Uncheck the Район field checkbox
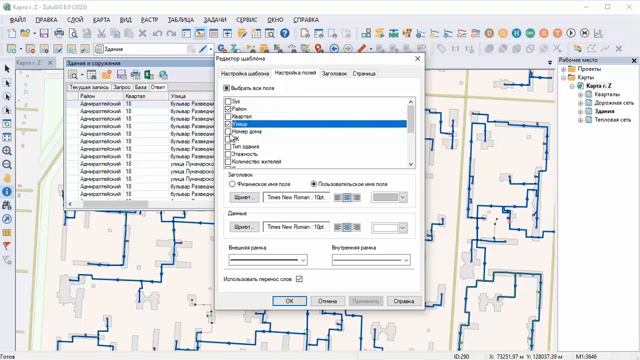 pos(228,109)
